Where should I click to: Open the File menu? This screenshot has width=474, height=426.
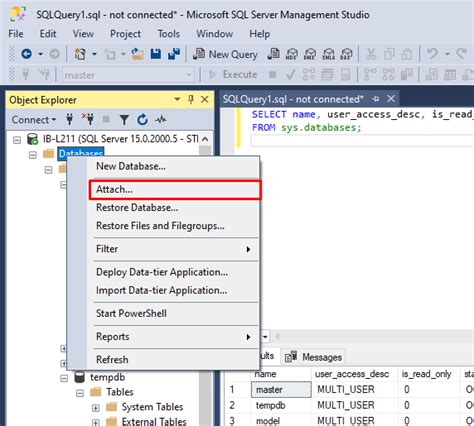(x=16, y=34)
